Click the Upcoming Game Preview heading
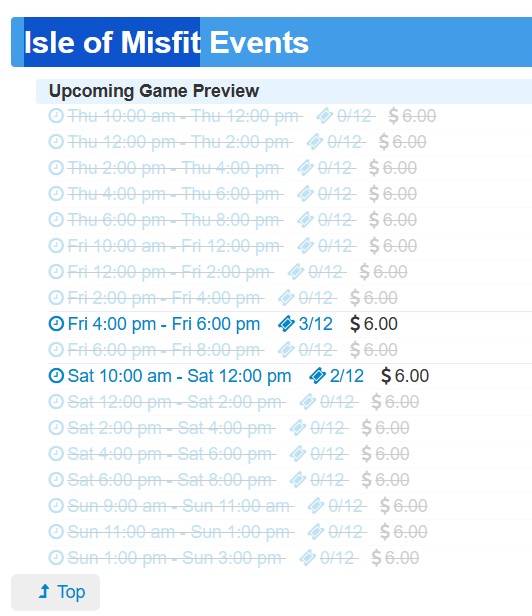This screenshot has height=616, width=532. pyautogui.click(x=154, y=91)
